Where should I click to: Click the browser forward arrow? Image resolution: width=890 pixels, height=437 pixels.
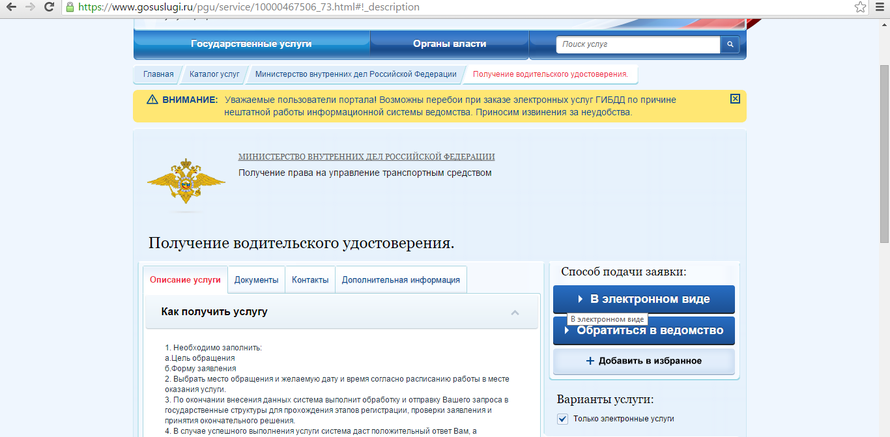pos(30,7)
